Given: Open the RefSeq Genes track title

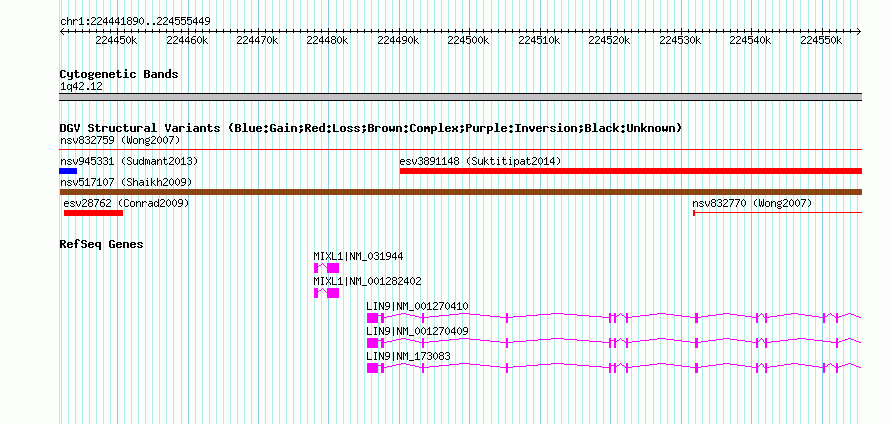Looking at the screenshot, I should pyautogui.click(x=102, y=245).
